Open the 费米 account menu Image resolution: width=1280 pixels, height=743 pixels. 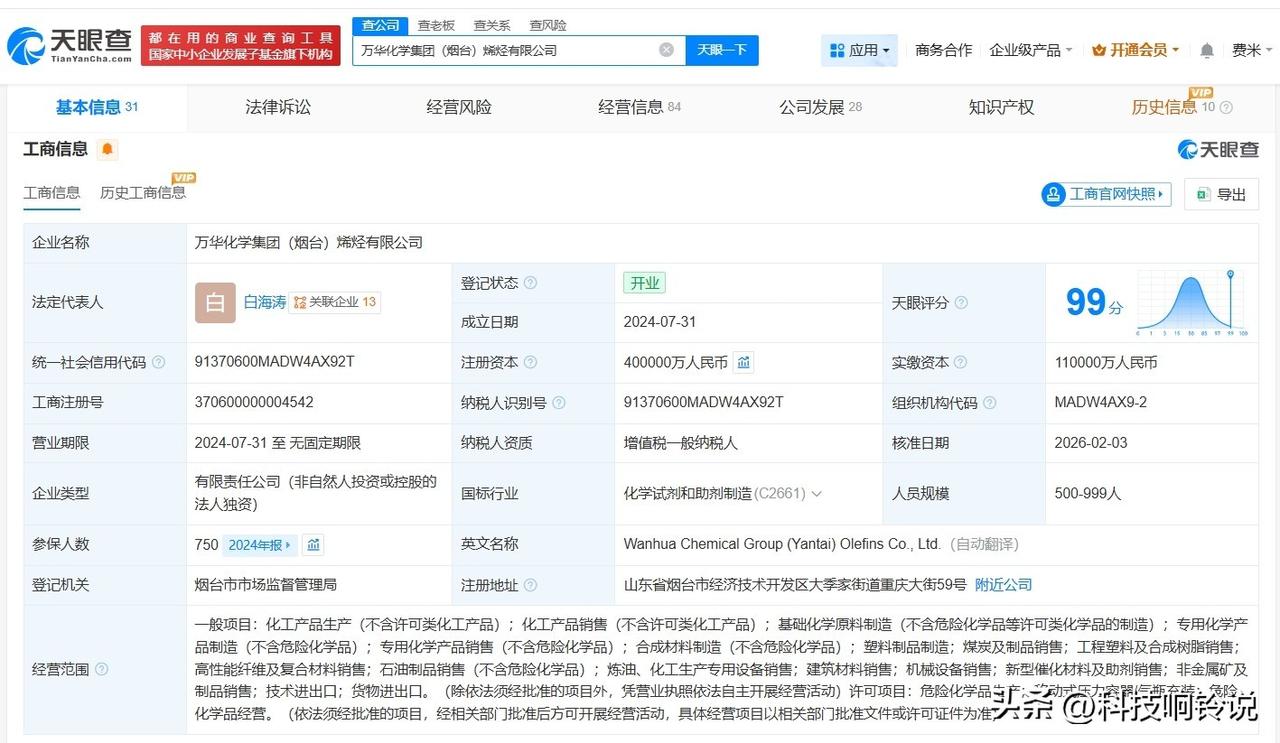tap(1252, 50)
